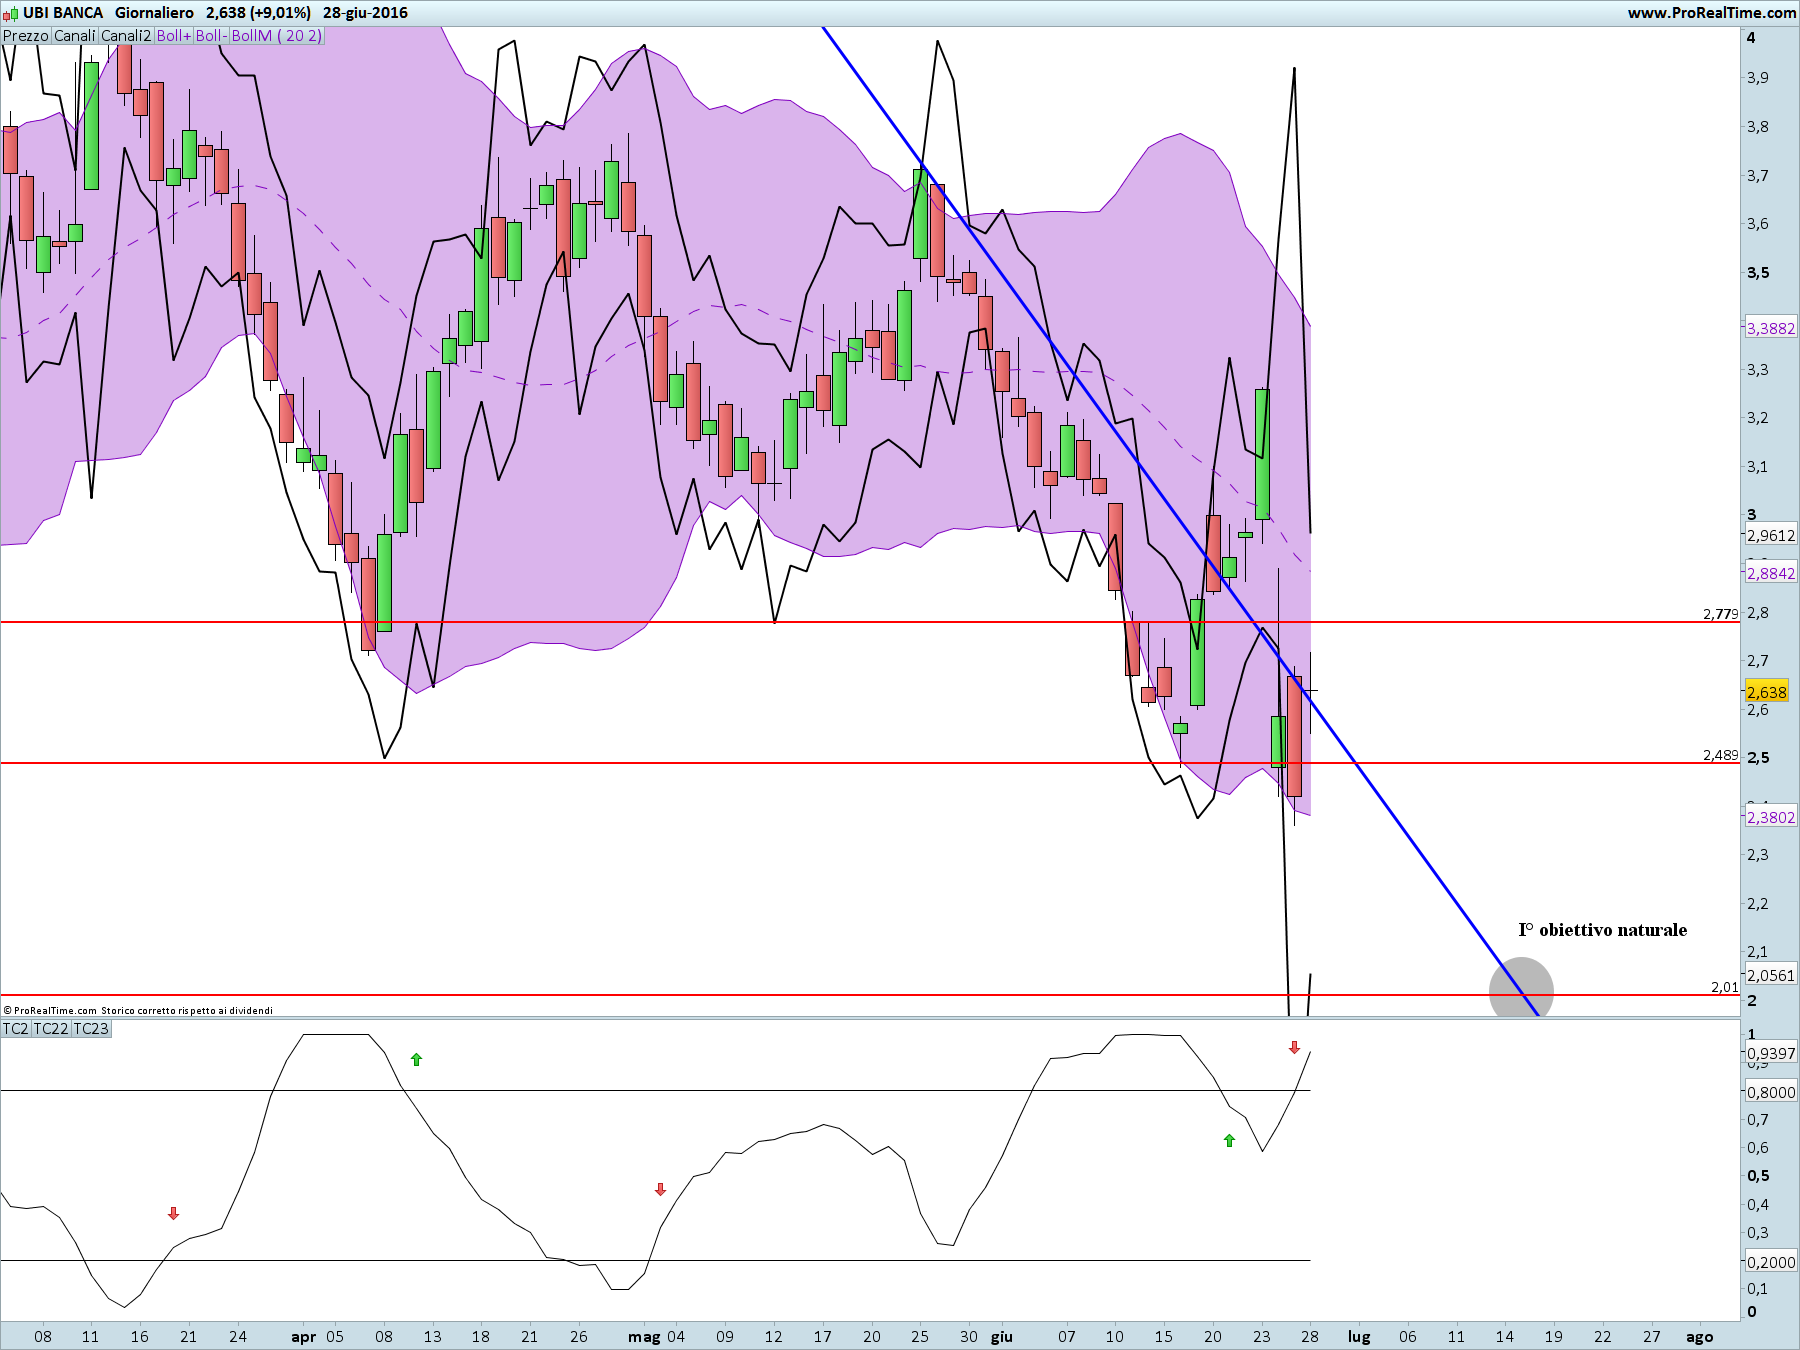Image resolution: width=1800 pixels, height=1350 pixels.
Task: Click the 2,9612 price axis tag
Action: coord(1771,535)
